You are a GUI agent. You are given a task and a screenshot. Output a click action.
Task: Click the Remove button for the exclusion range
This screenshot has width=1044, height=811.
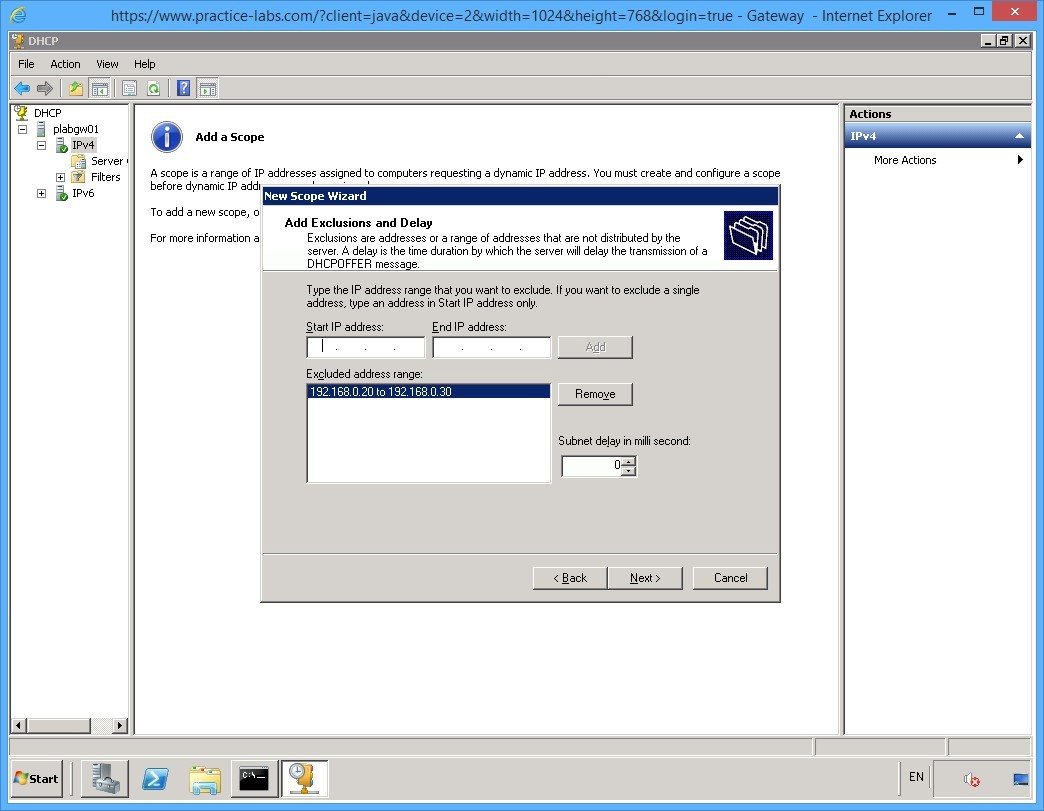click(594, 394)
